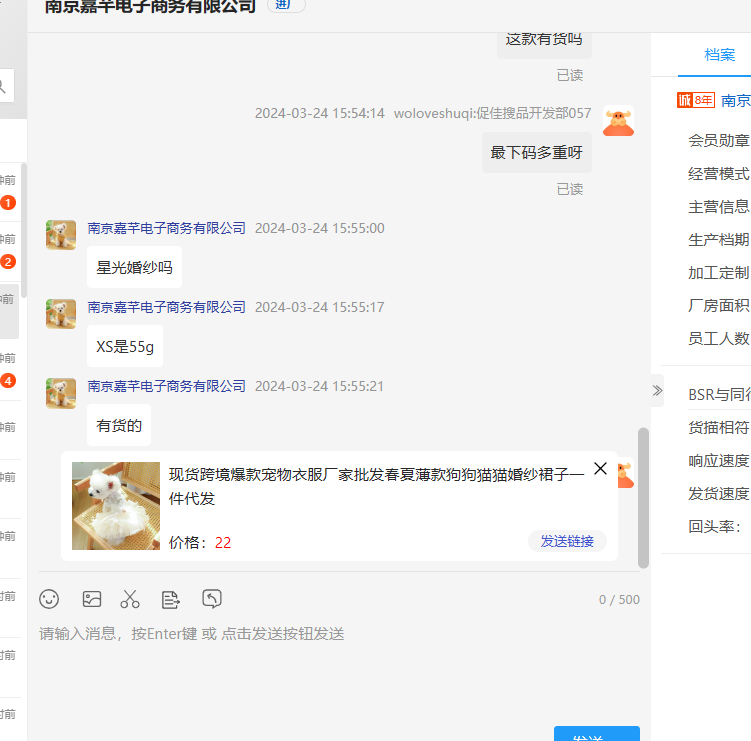This screenshot has height=741, width=751.
Task: Click my orange avatar beside 最下码多重呀 message
Action: (618, 121)
